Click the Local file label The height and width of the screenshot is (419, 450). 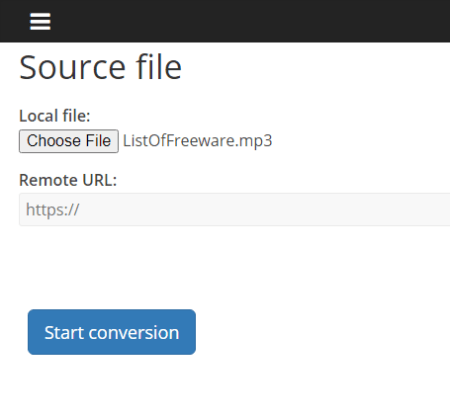click(x=55, y=116)
